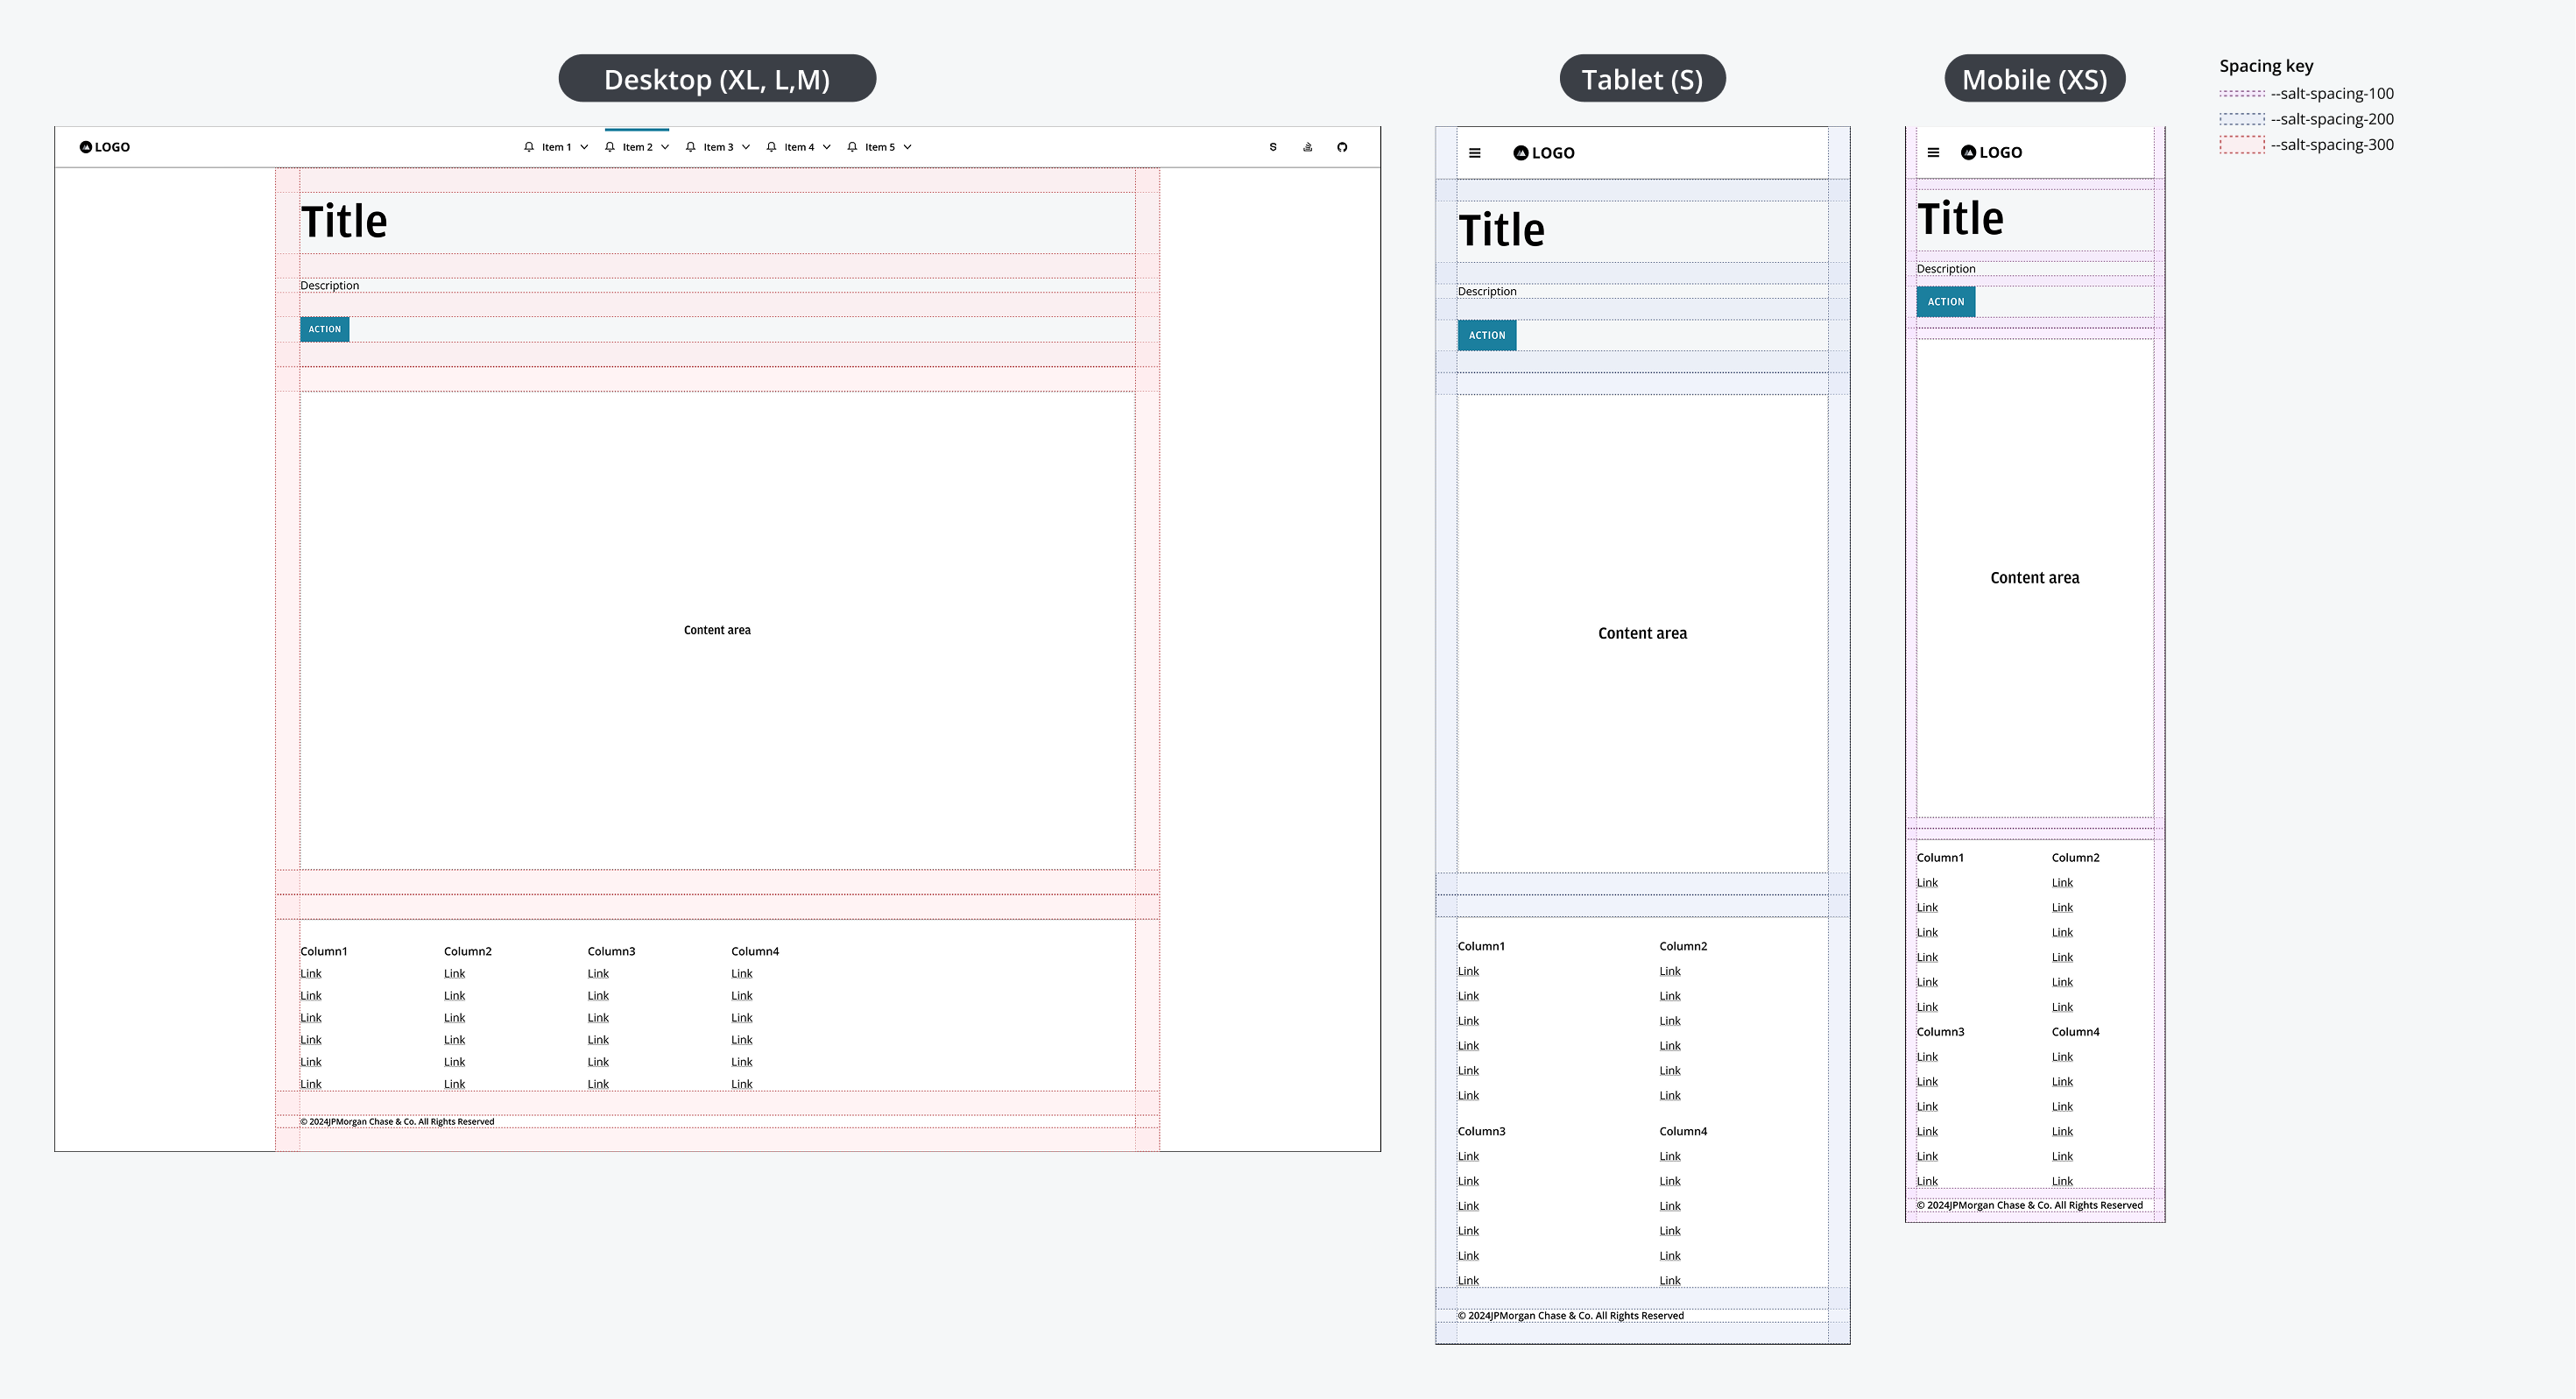This screenshot has width=2576, height=1399.
Task: Click the Stack Overflow icon in the desktop header
Action: 1307,146
